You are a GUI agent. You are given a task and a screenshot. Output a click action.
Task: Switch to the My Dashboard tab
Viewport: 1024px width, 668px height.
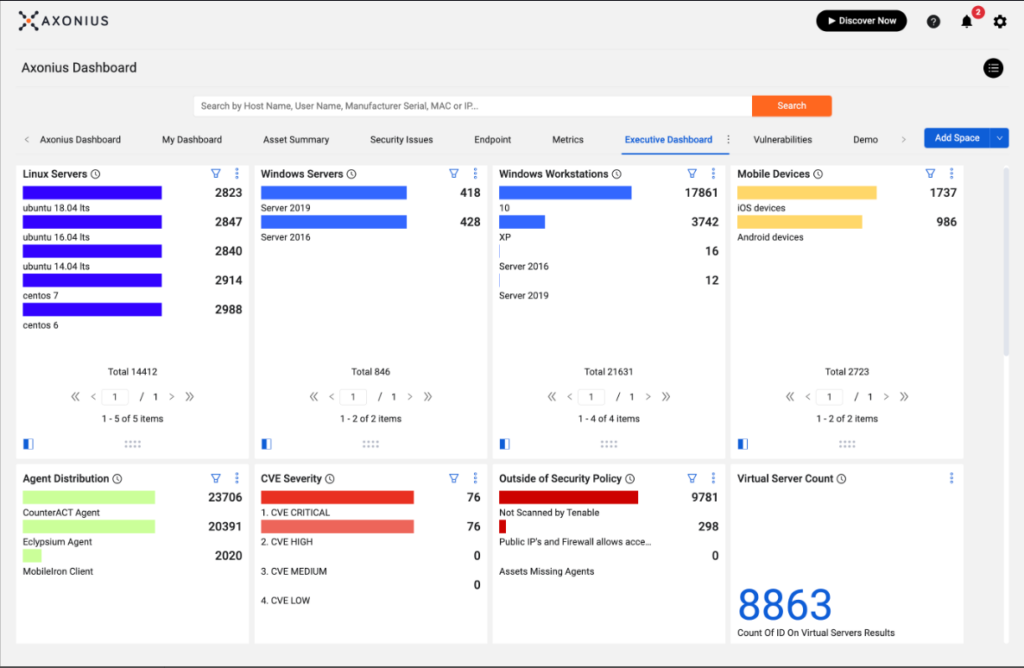point(192,140)
